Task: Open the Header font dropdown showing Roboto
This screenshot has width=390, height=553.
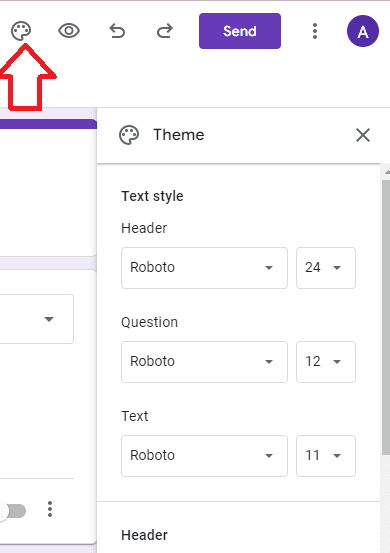Action: coord(204,268)
